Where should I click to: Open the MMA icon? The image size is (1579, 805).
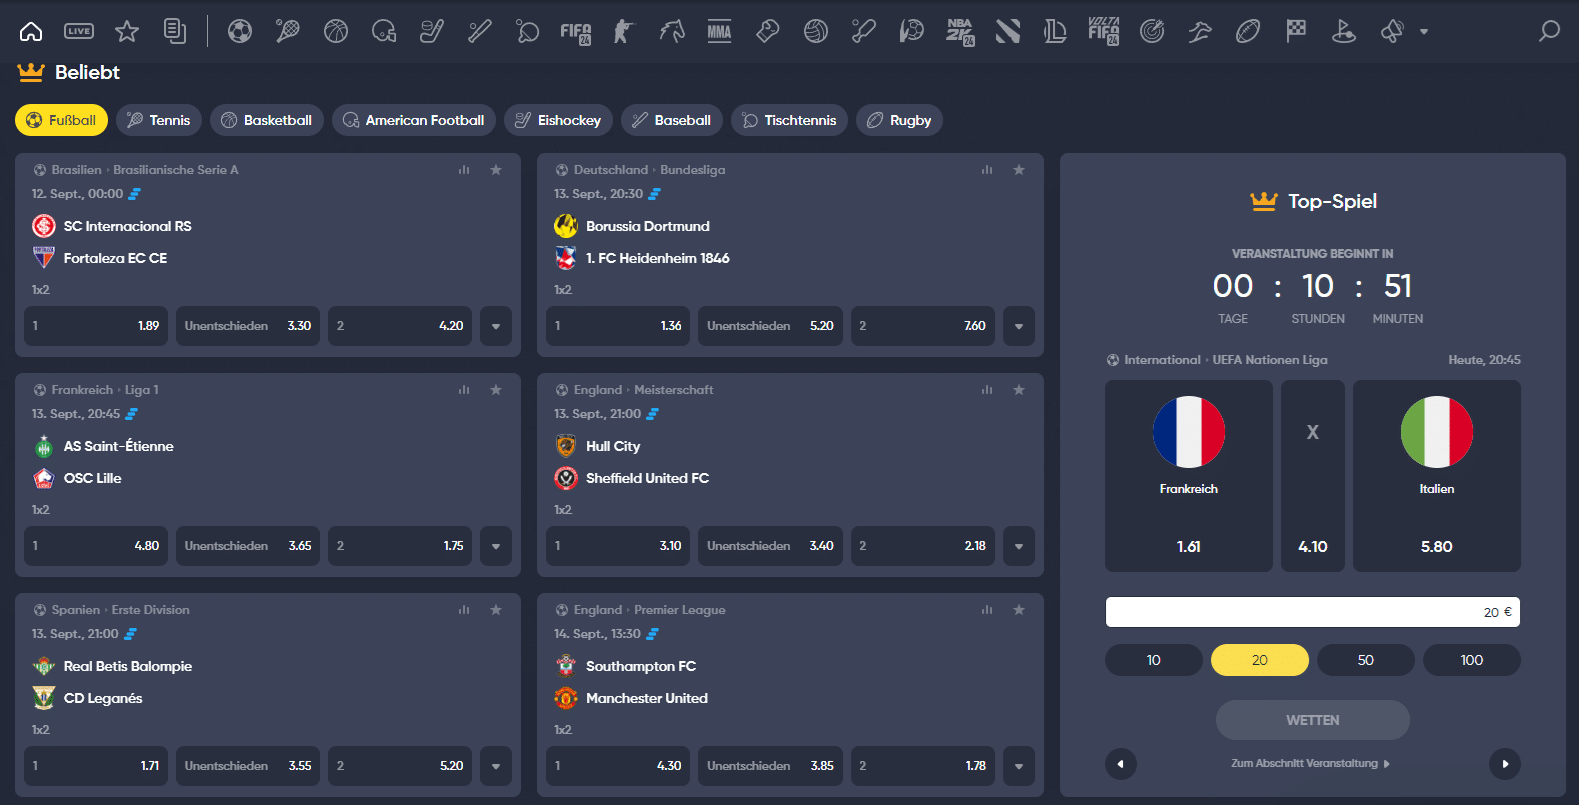(x=720, y=32)
